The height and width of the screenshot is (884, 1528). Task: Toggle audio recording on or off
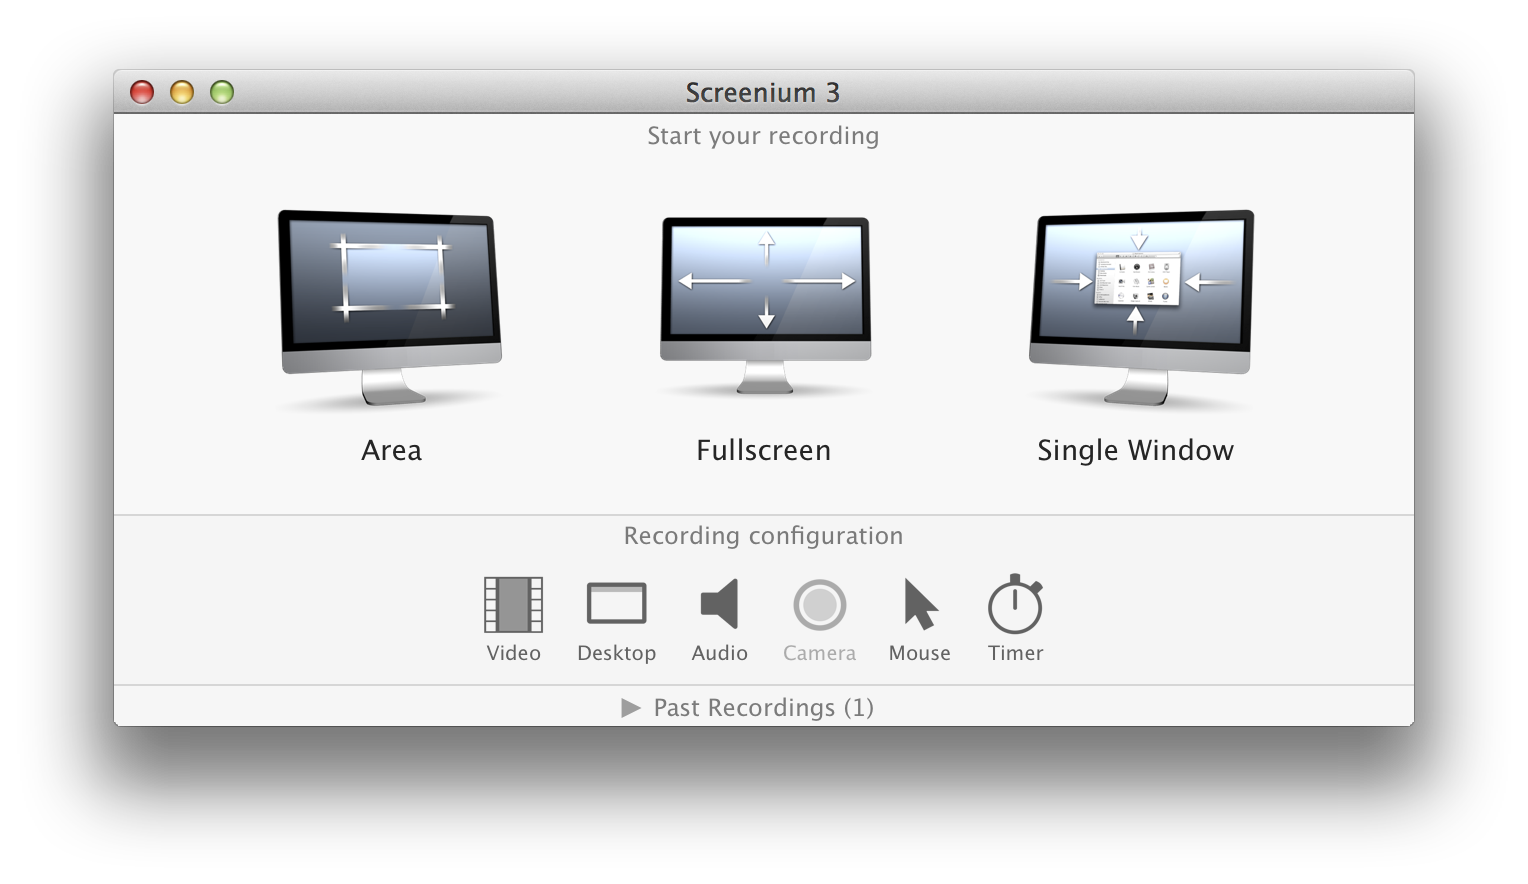719,605
